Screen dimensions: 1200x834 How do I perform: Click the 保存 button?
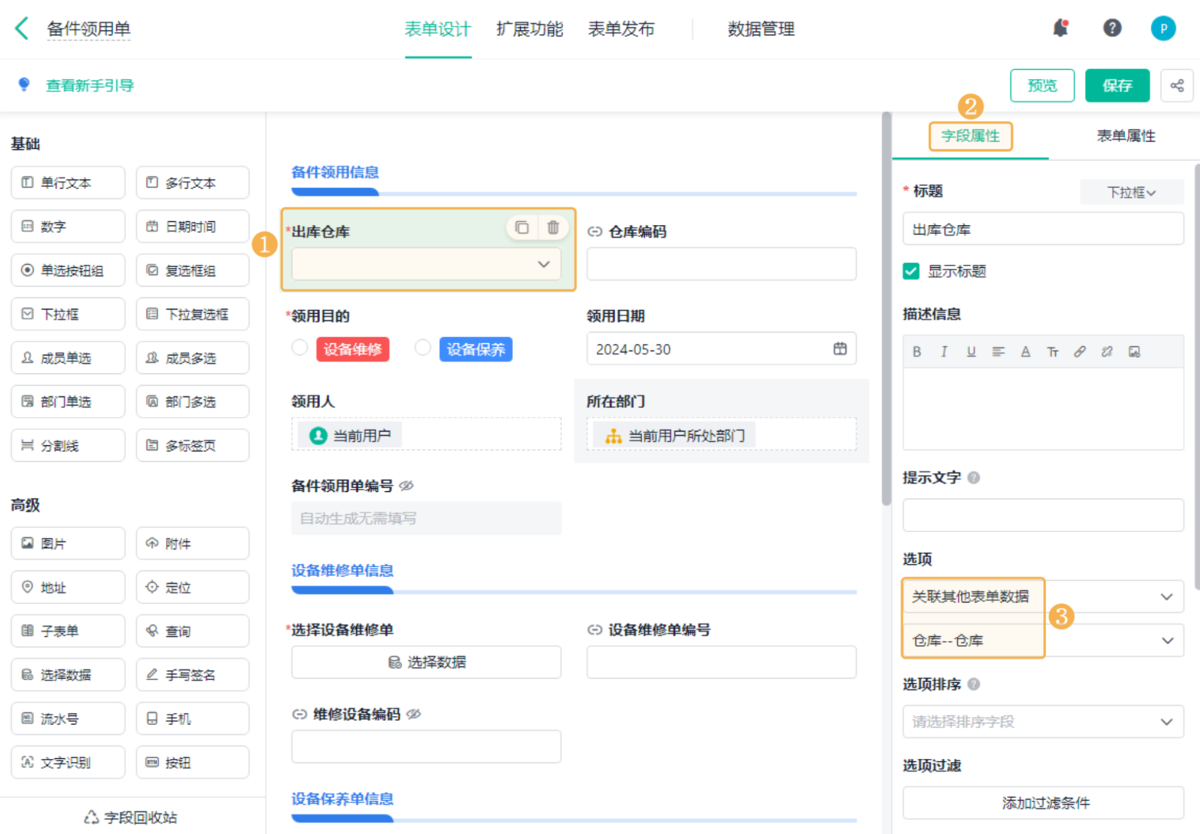tap(1117, 86)
